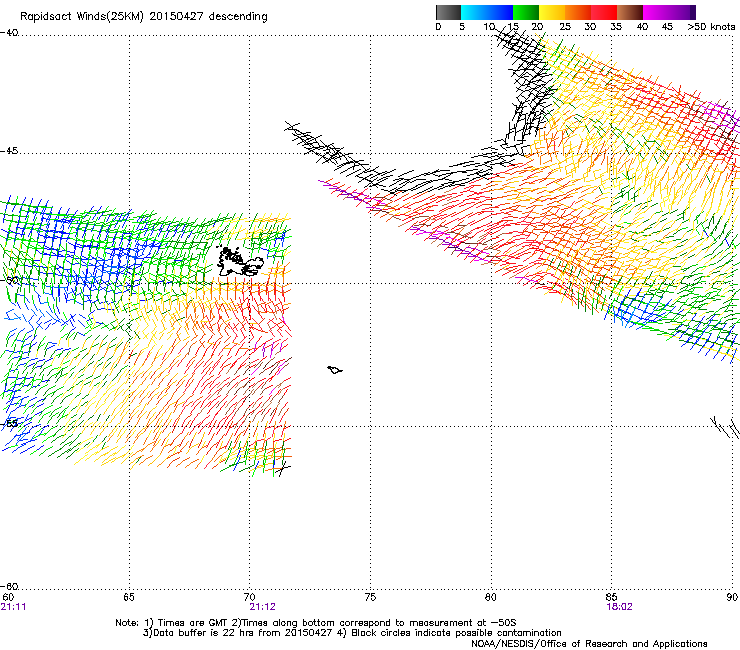Click the dark purple >50 knots swatch
Viewport: 740px width, 650px height.
click(x=692, y=12)
